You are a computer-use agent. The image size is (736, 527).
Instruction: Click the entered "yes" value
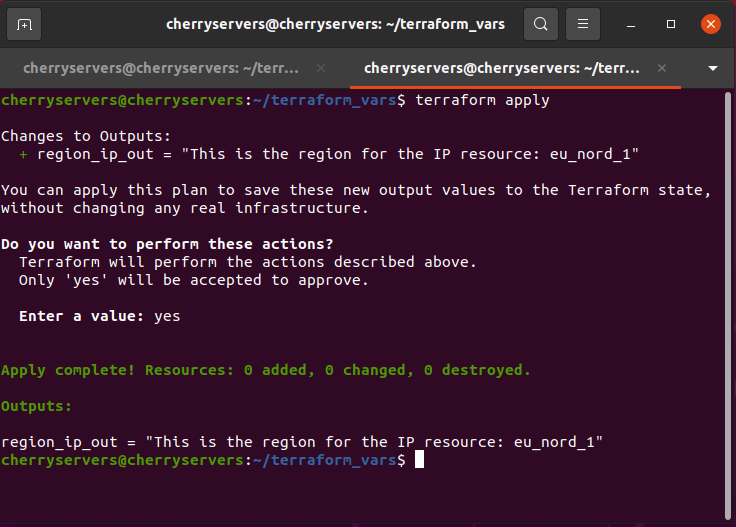167,316
